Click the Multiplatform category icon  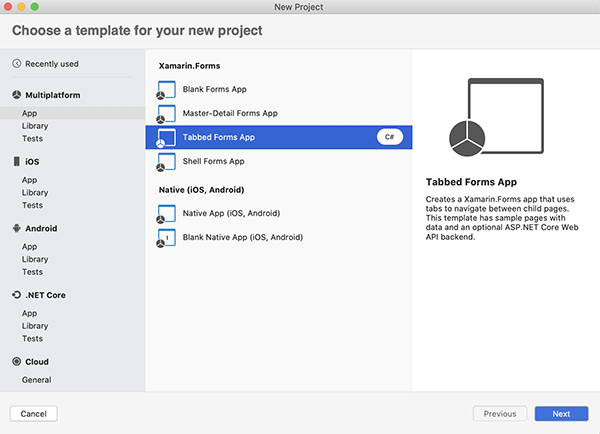pos(16,95)
